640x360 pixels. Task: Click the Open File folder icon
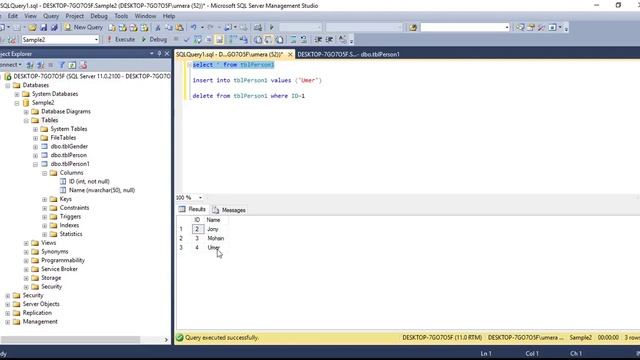coord(32,27)
